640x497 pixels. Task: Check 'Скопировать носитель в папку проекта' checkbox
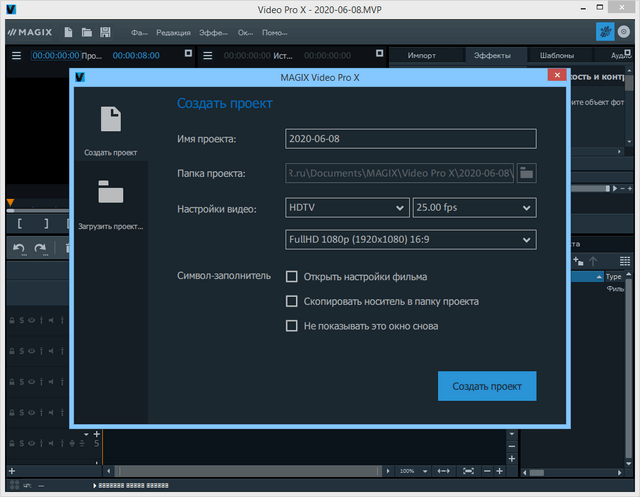[291, 302]
